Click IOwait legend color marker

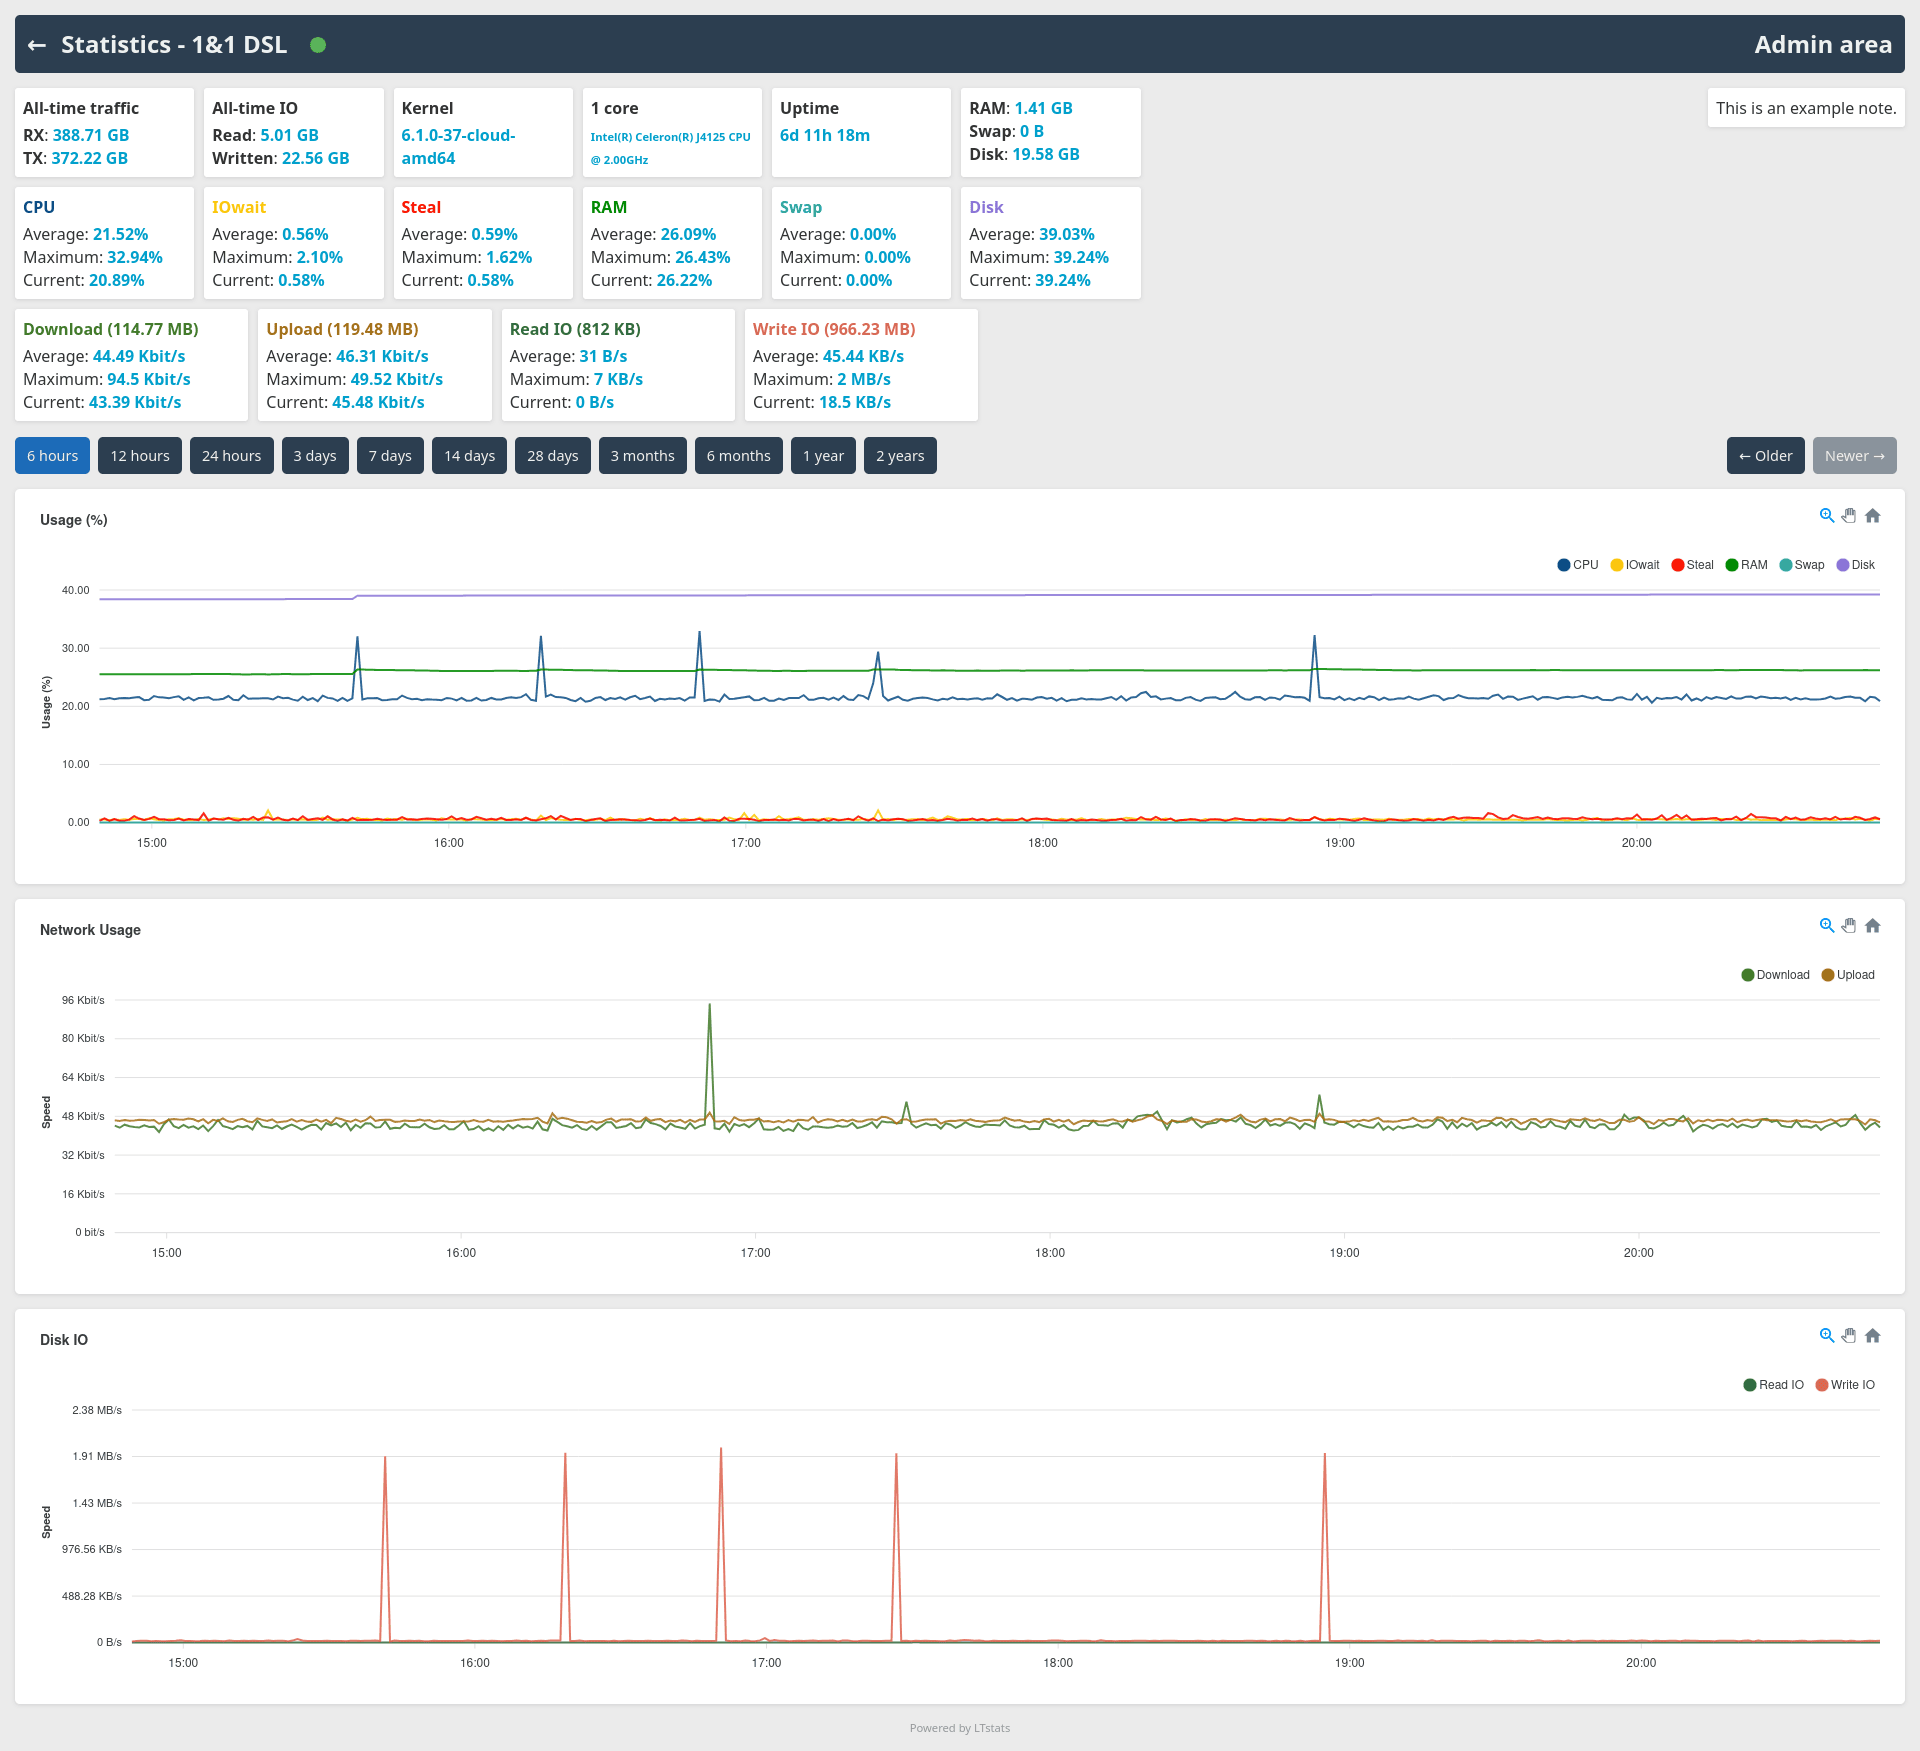point(1616,565)
